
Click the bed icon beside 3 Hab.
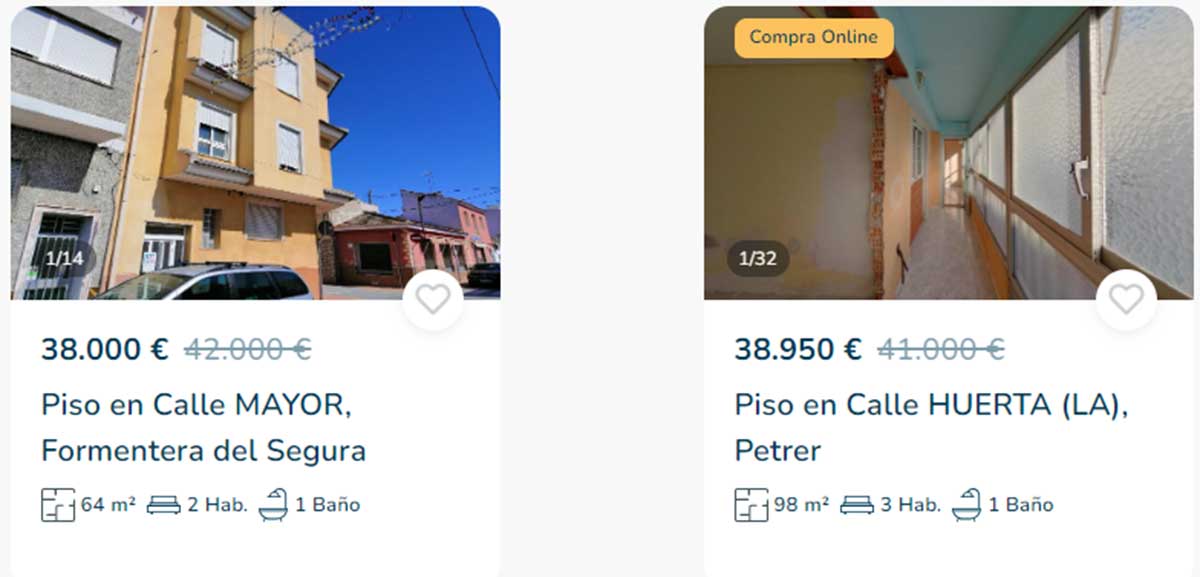coord(858,505)
